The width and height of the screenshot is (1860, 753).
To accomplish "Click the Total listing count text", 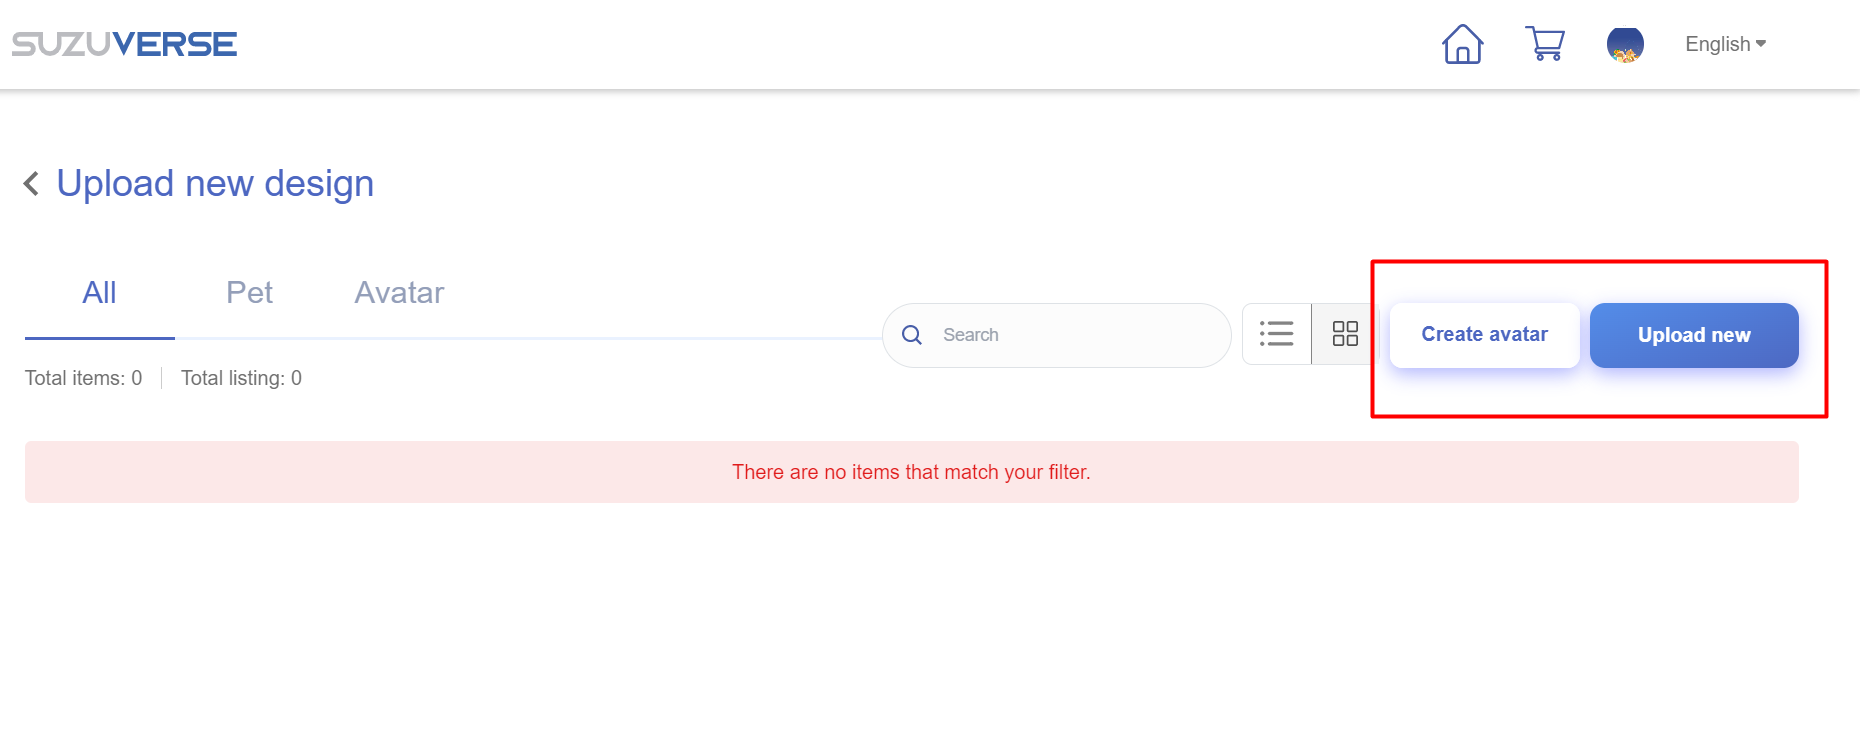I will [x=241, y=378].
